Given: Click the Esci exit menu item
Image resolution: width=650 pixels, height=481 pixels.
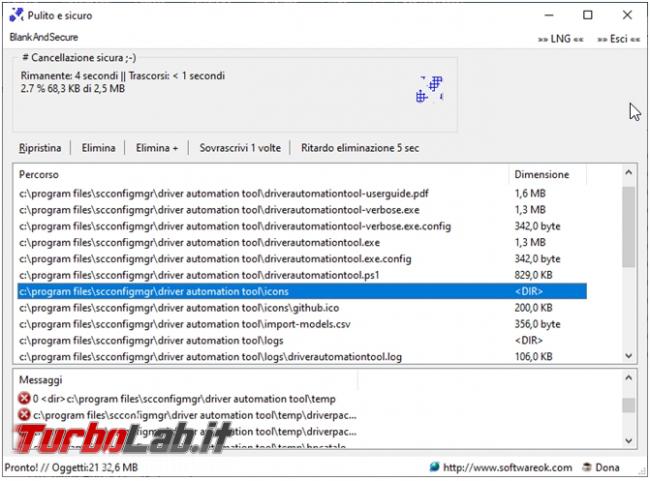Looking at the screenshot, I should pos(618,39).
